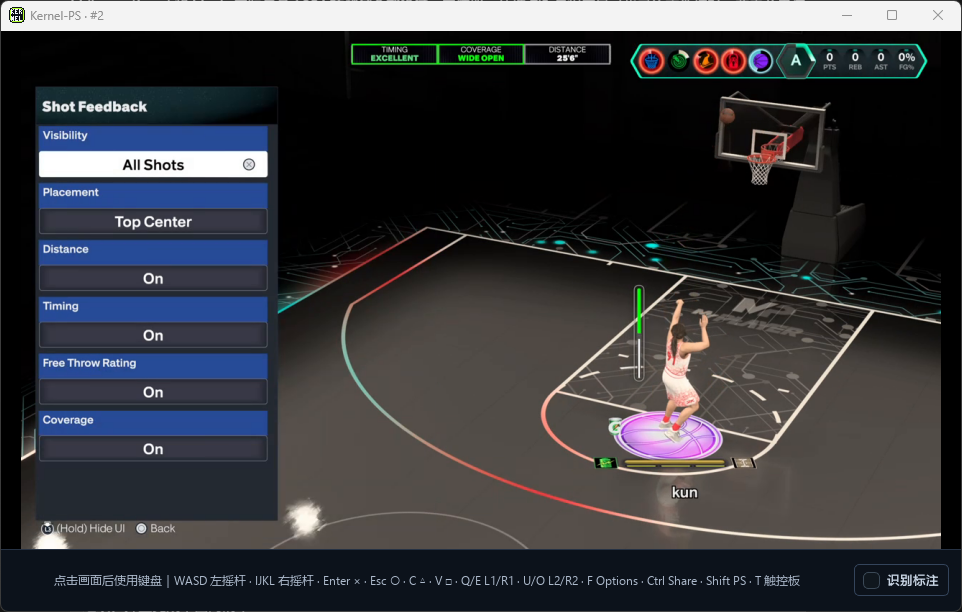The height and width of the screenshot is (612, 962).
Task: Change Visibility option All Shots
Action: tap(153, 164)
